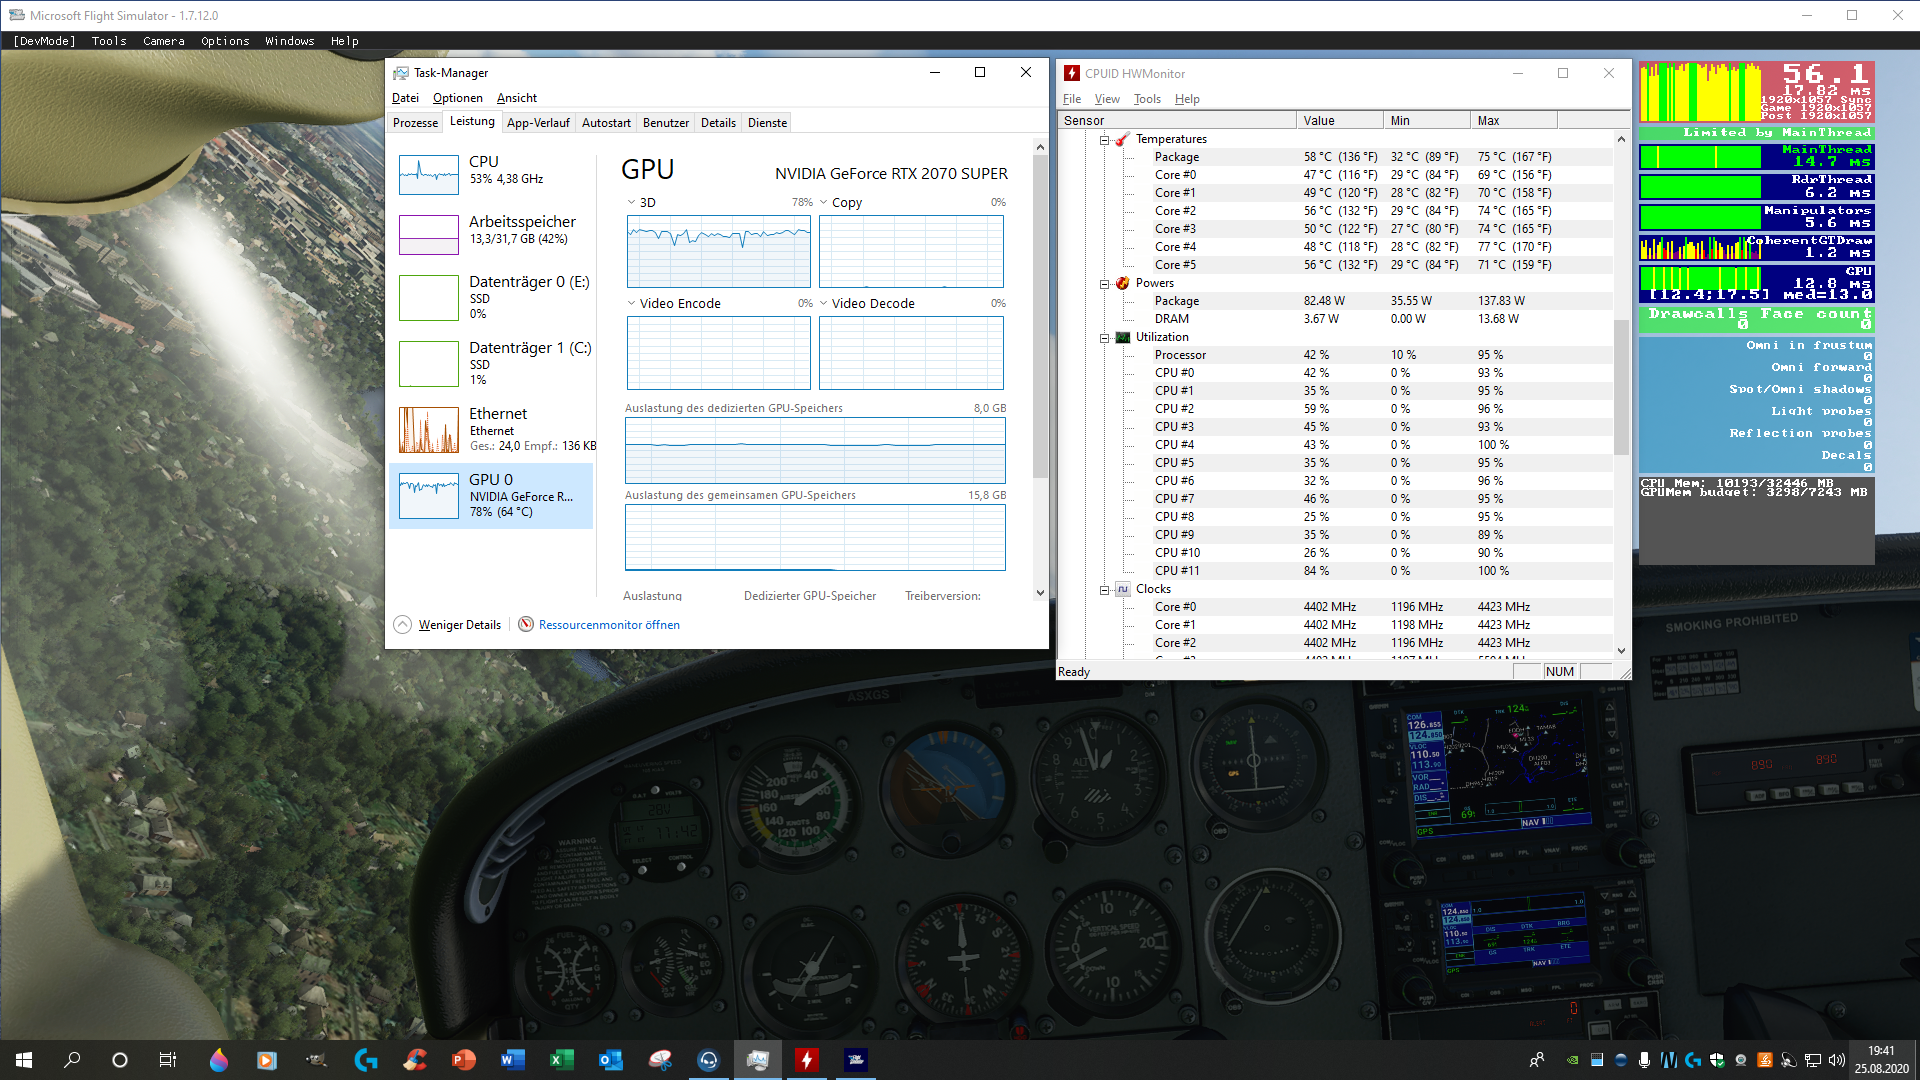Open the Datei menu in Task-Manager

click(405, 98)
